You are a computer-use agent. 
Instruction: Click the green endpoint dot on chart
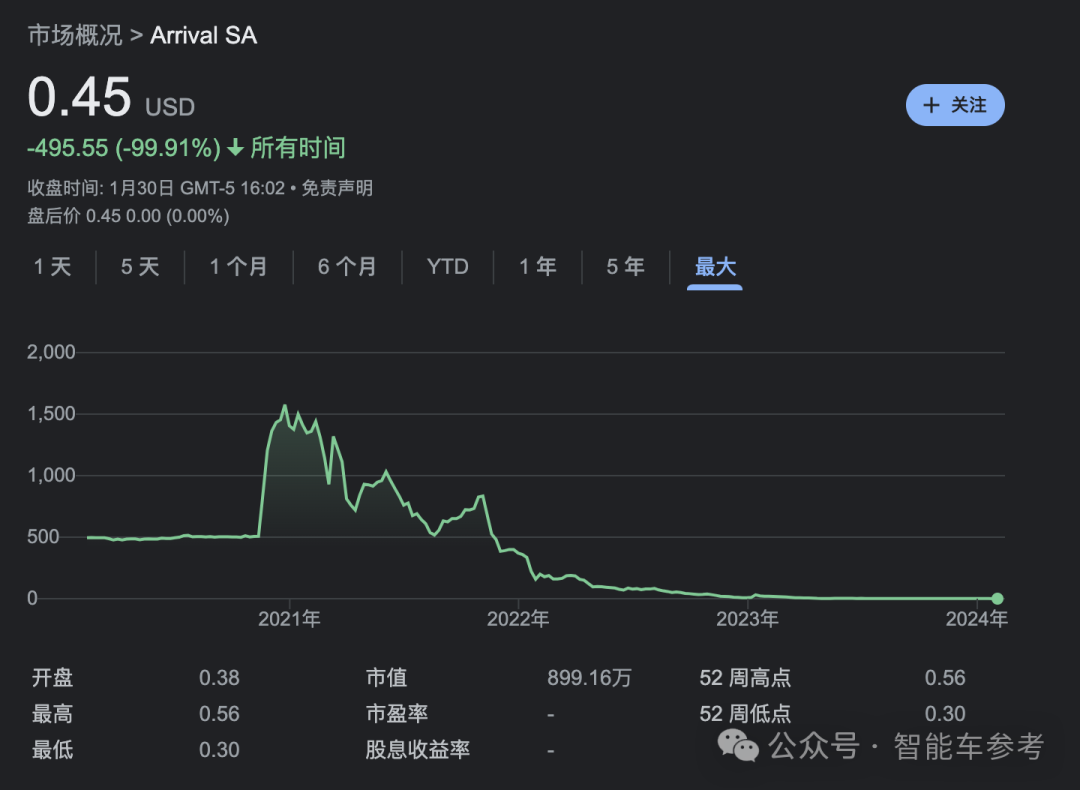click(x=997, y=599)
